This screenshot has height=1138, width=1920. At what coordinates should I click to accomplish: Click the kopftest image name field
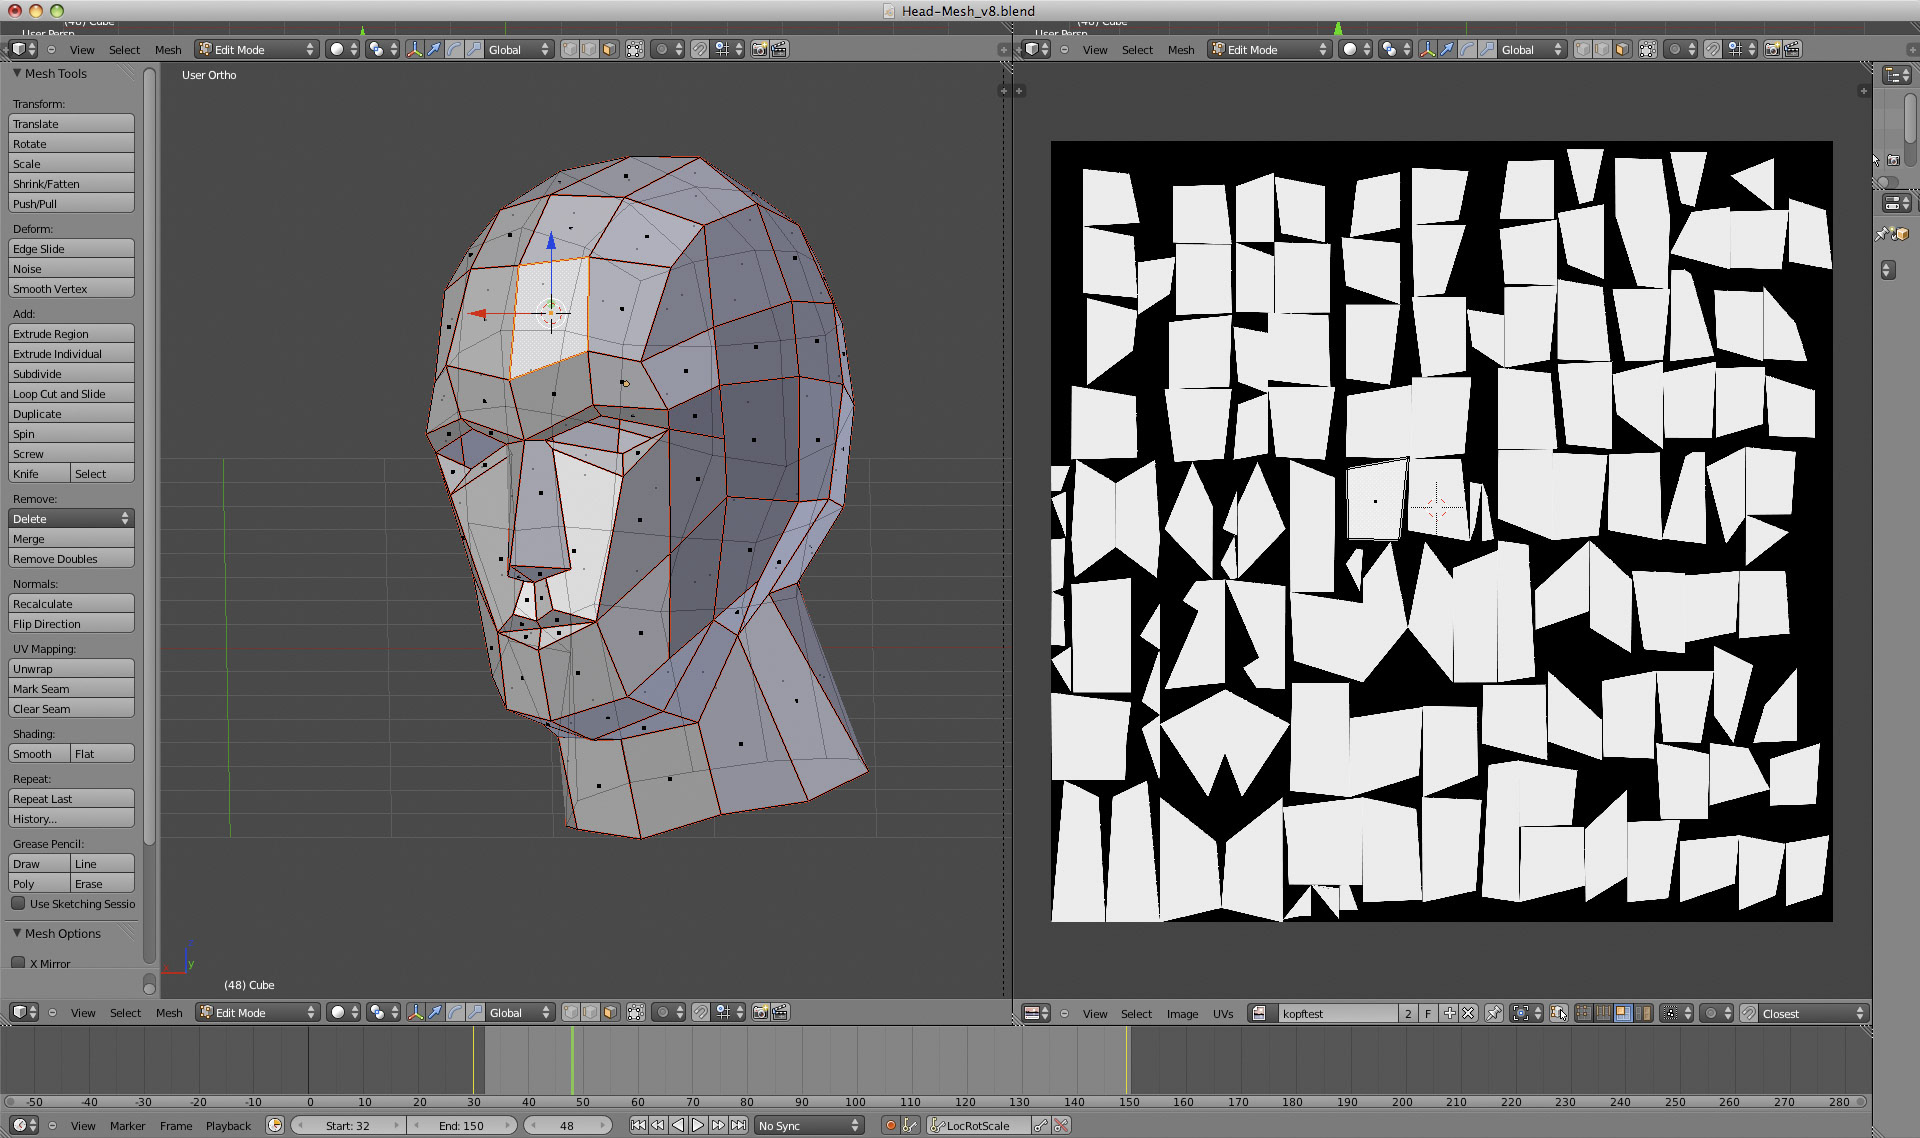point(1338,1013)
